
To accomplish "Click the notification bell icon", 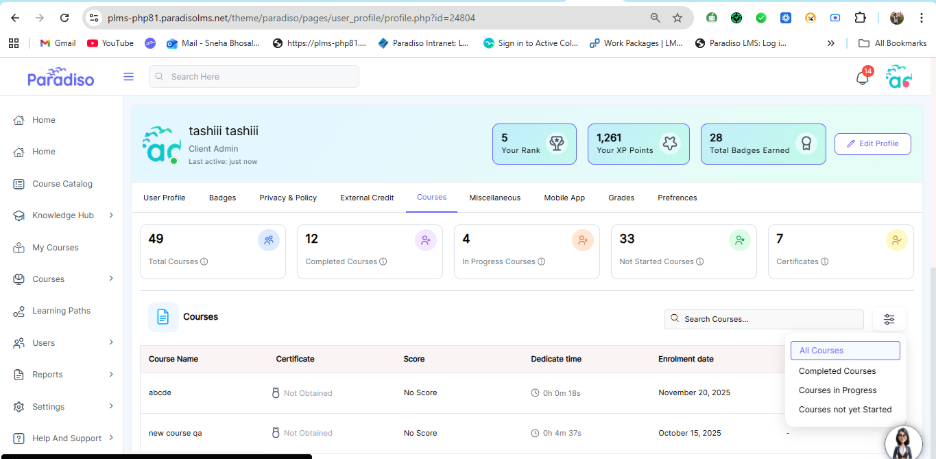I will pyautogui.click(x=862, y=78).
